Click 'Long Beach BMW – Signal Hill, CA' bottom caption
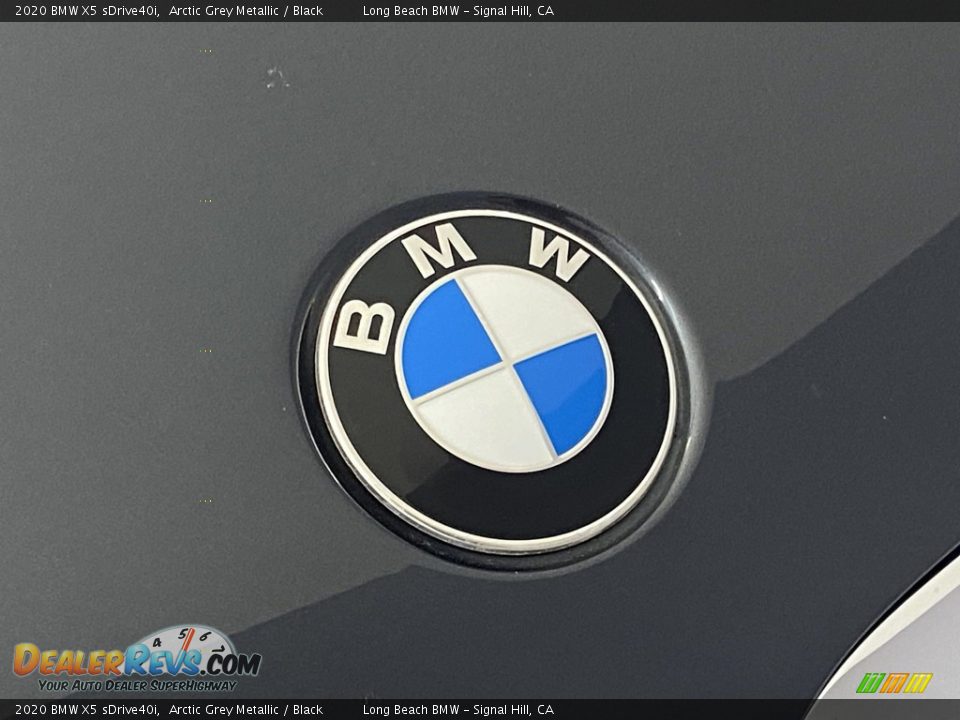 pyautogui.click(x=458, y=710)
